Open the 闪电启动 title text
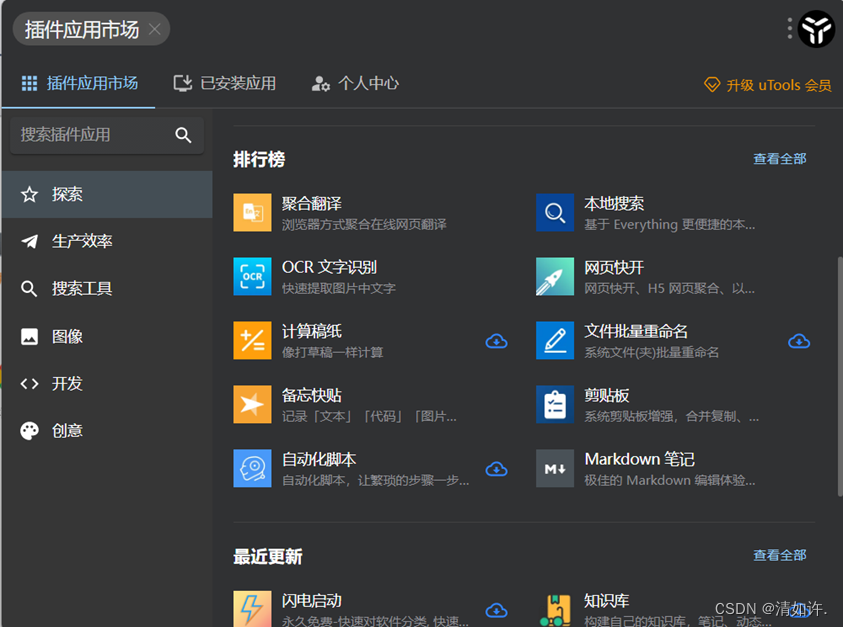This screenshot has width=843, height=627. 312,601
